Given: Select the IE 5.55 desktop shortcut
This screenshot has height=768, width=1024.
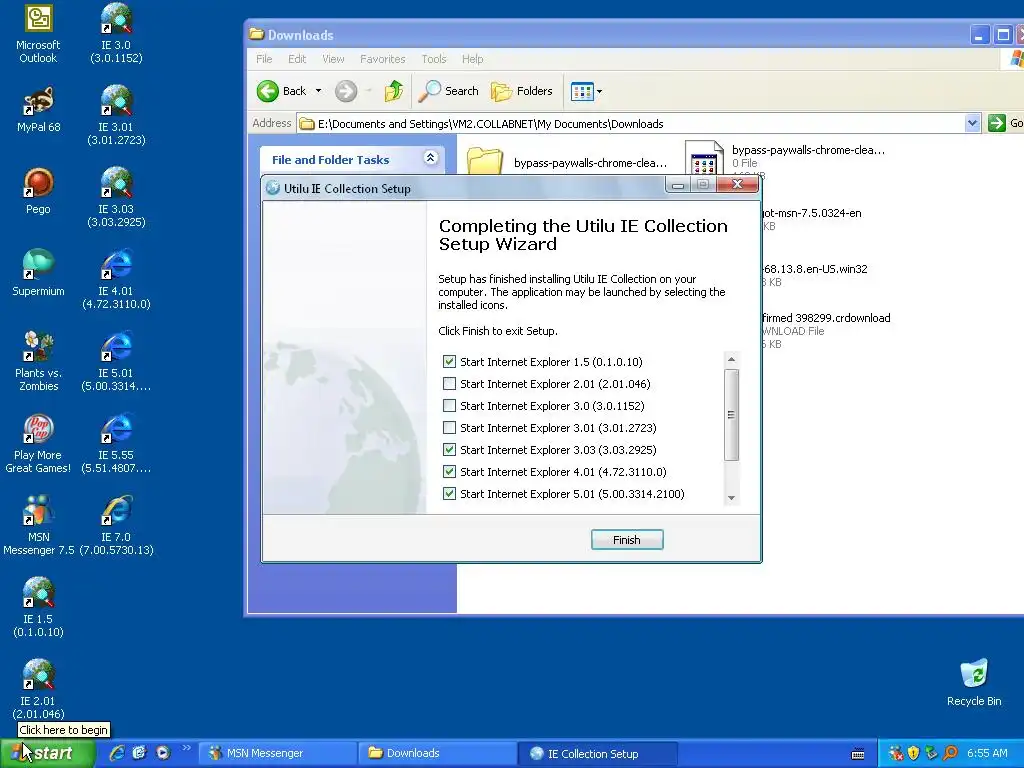Looking at the screenshot, I should 116,443.
